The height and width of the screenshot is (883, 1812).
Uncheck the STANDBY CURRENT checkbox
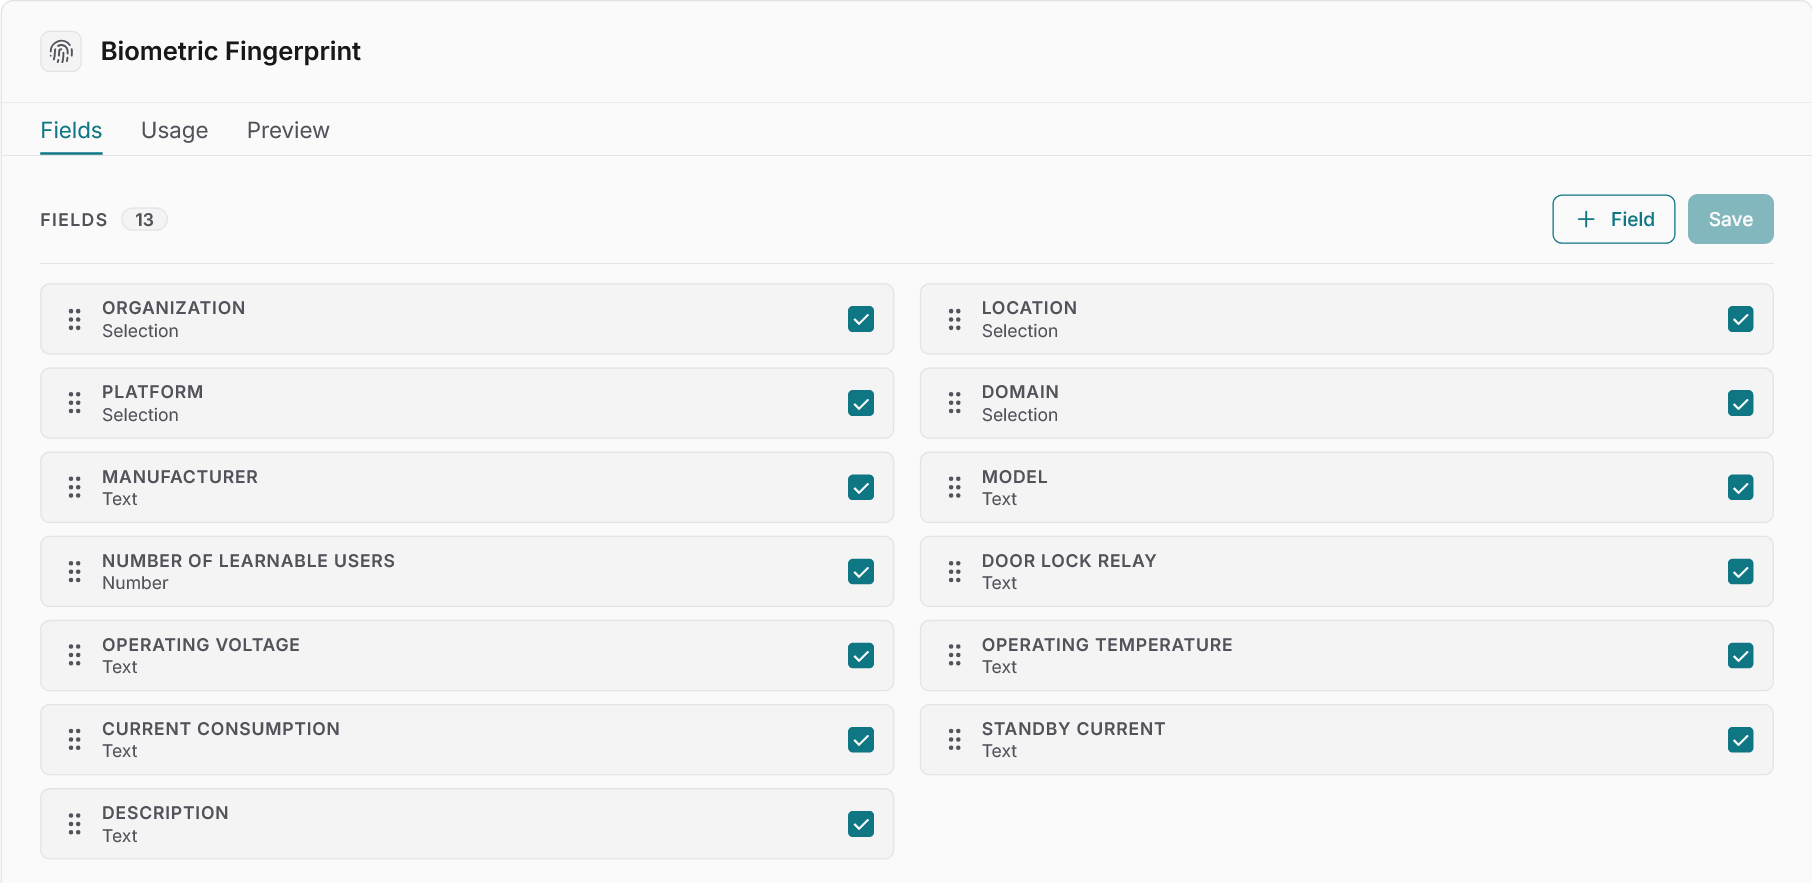coord(1741,739)
